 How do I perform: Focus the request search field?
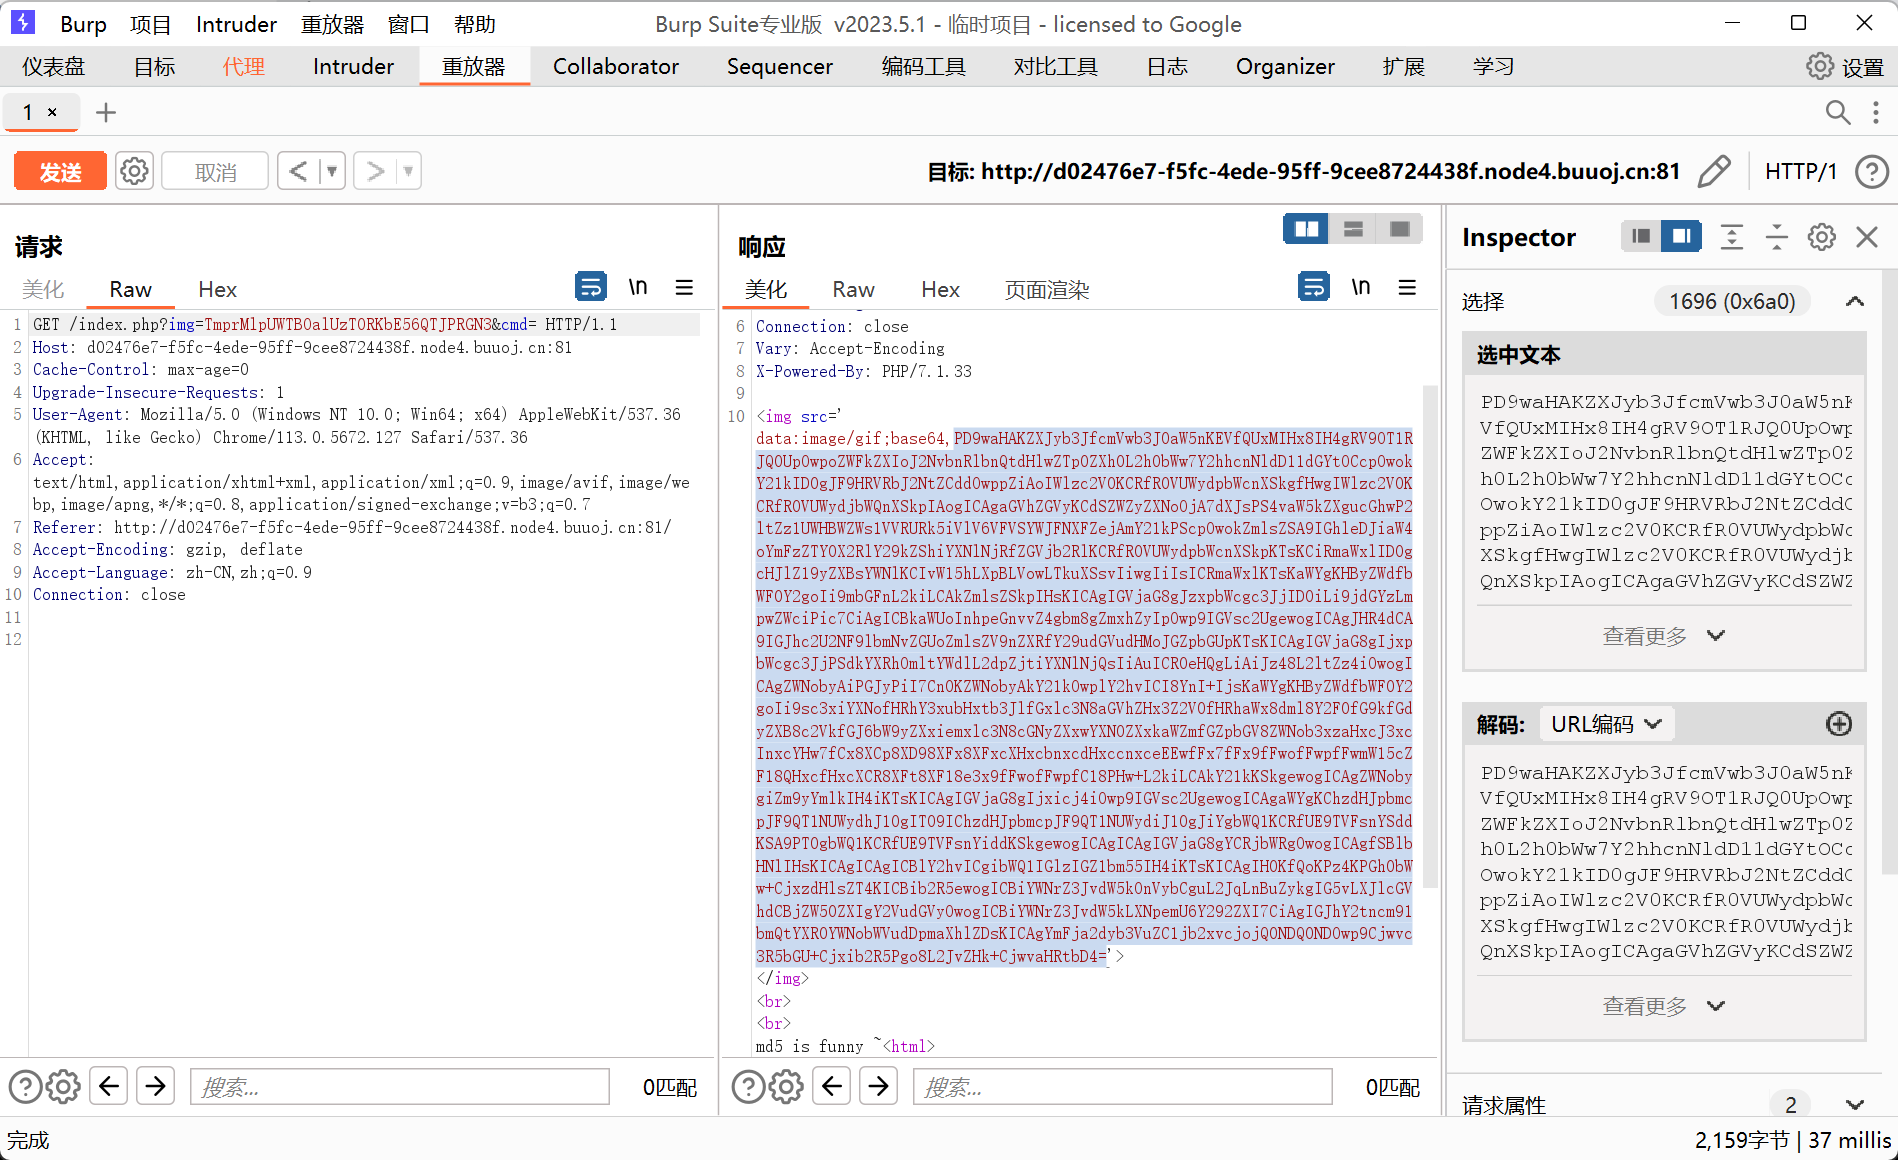click(x=400, y=1086)
